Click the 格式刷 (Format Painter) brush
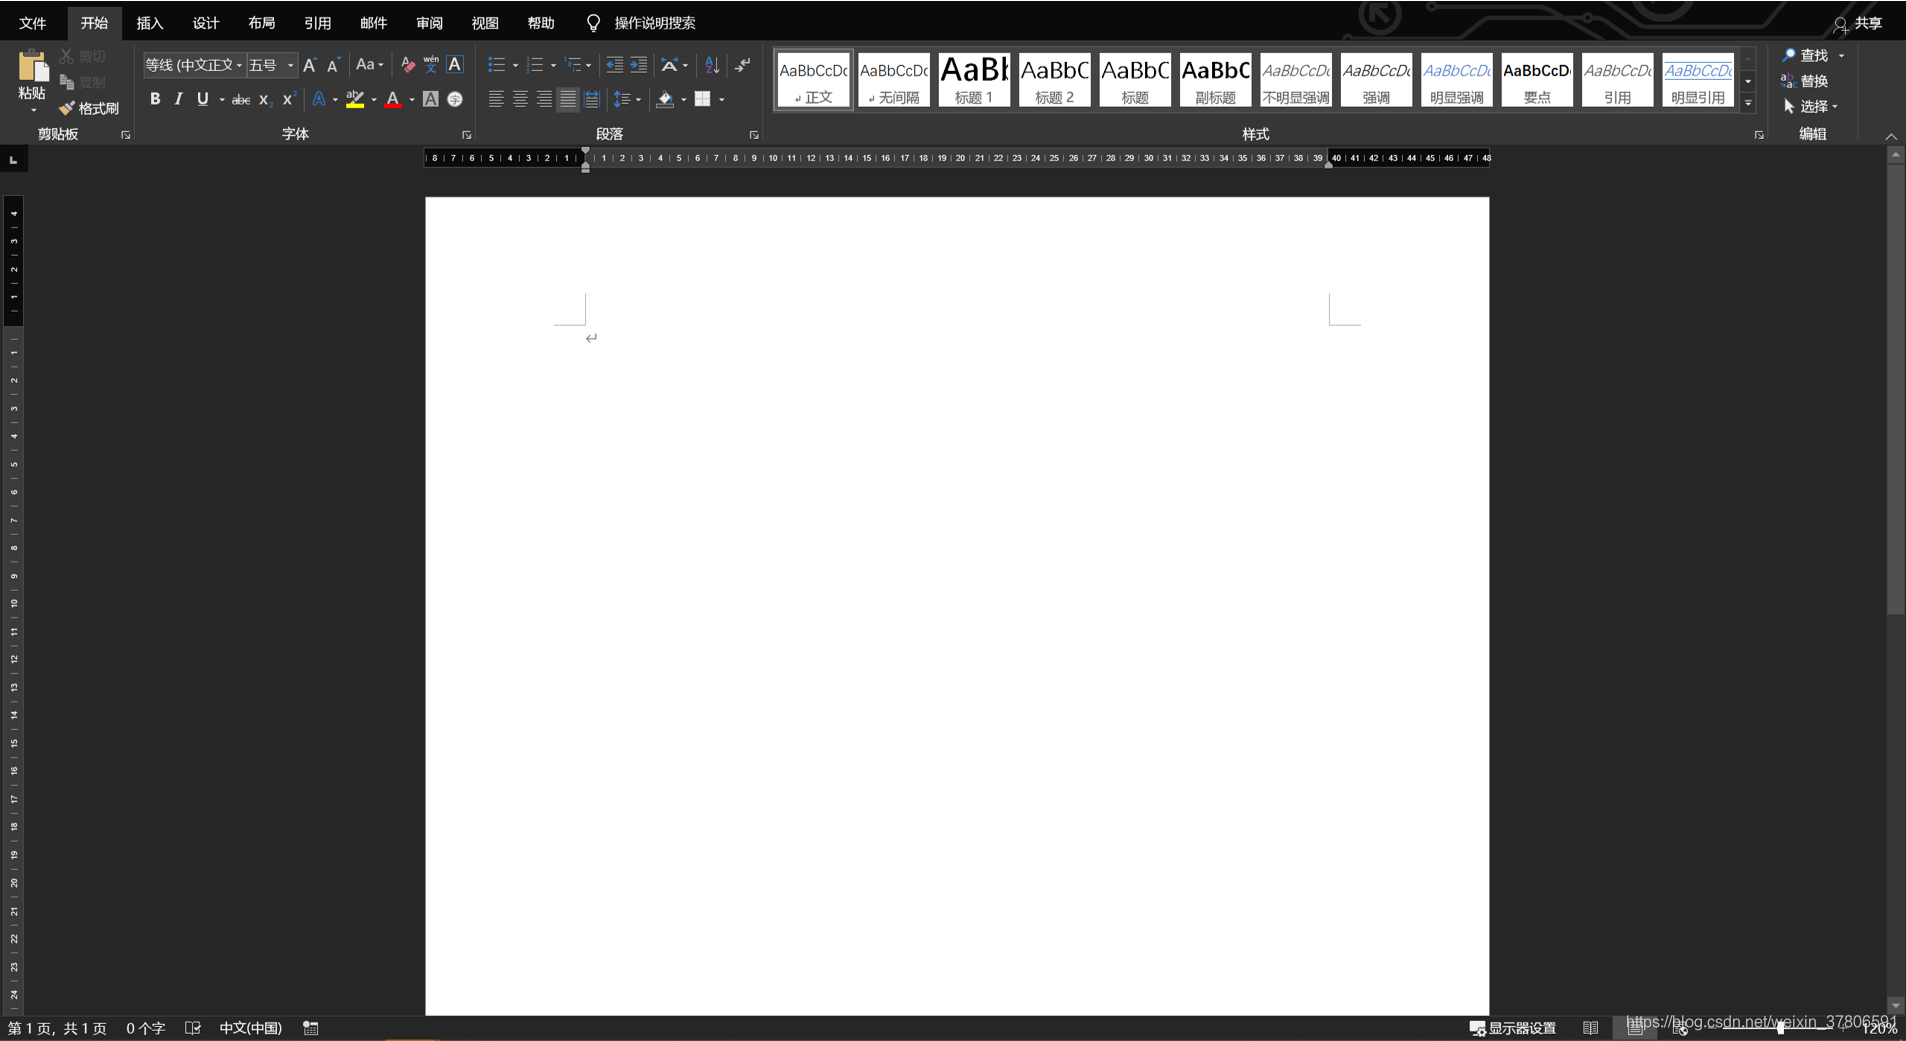This screenshot has width=1906, height=1041. [89, 108]
